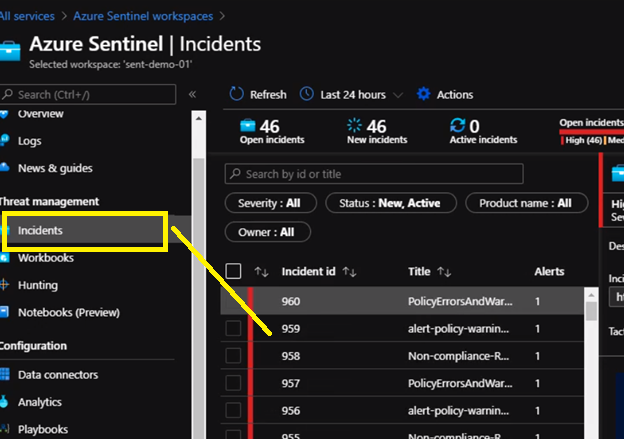Click the Active incidents sync icon
The height and width of the screenshot is (442, 624).
[457, 125]
